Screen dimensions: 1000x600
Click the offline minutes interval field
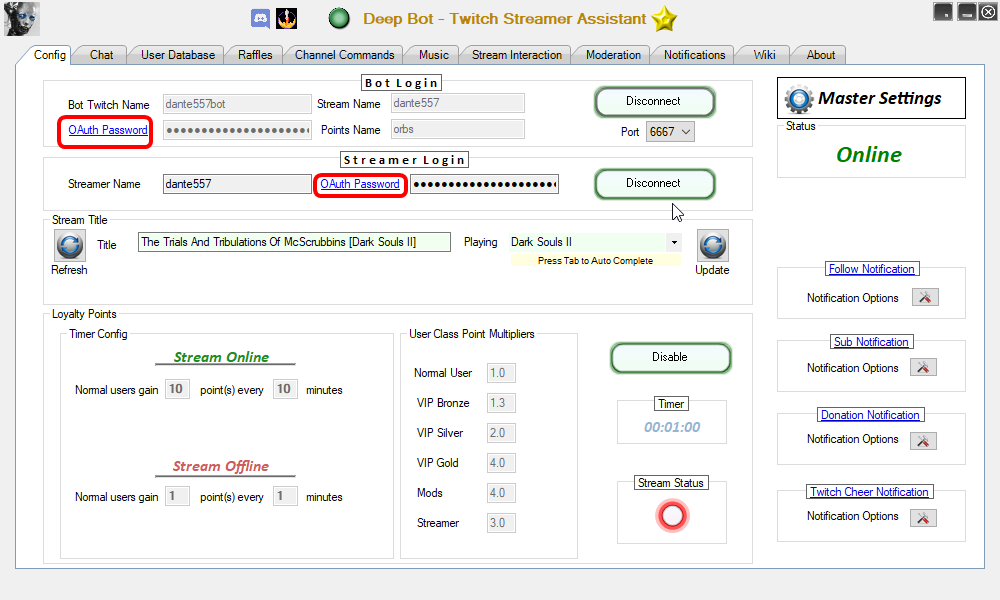pyautogui.click(x=285, y=496)
